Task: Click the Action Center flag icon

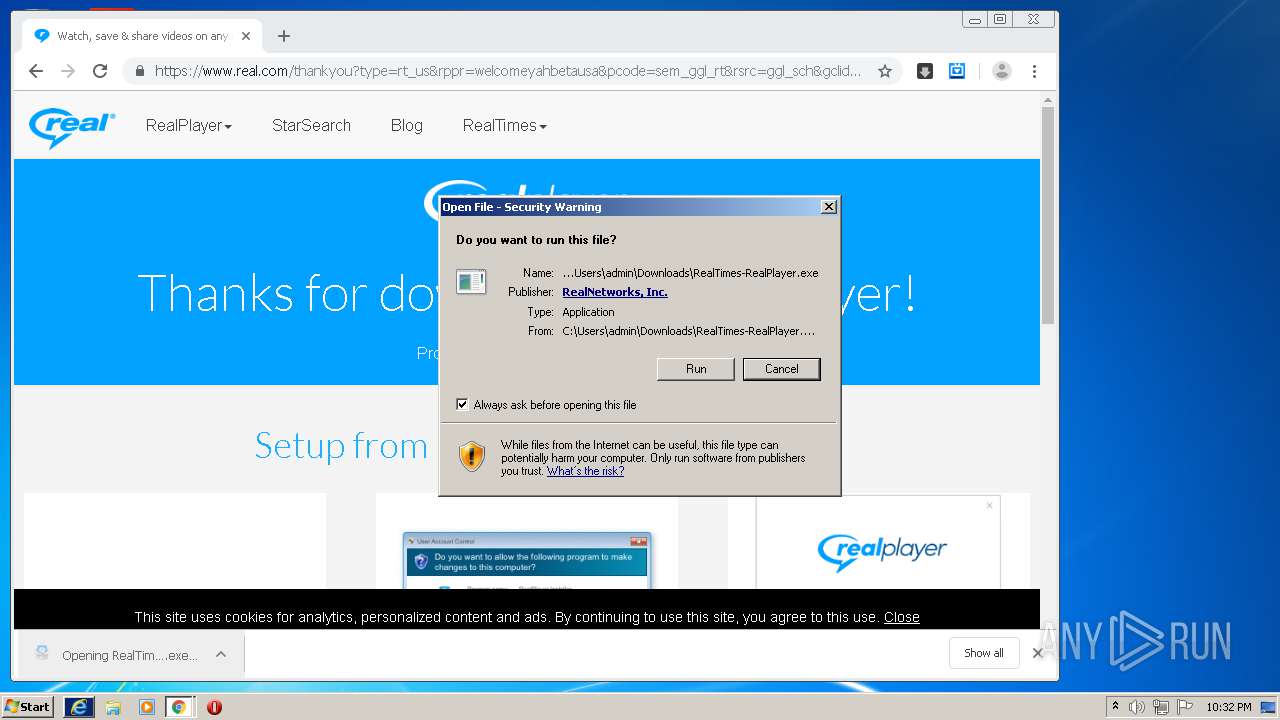Action: [x=1185, y=707]
